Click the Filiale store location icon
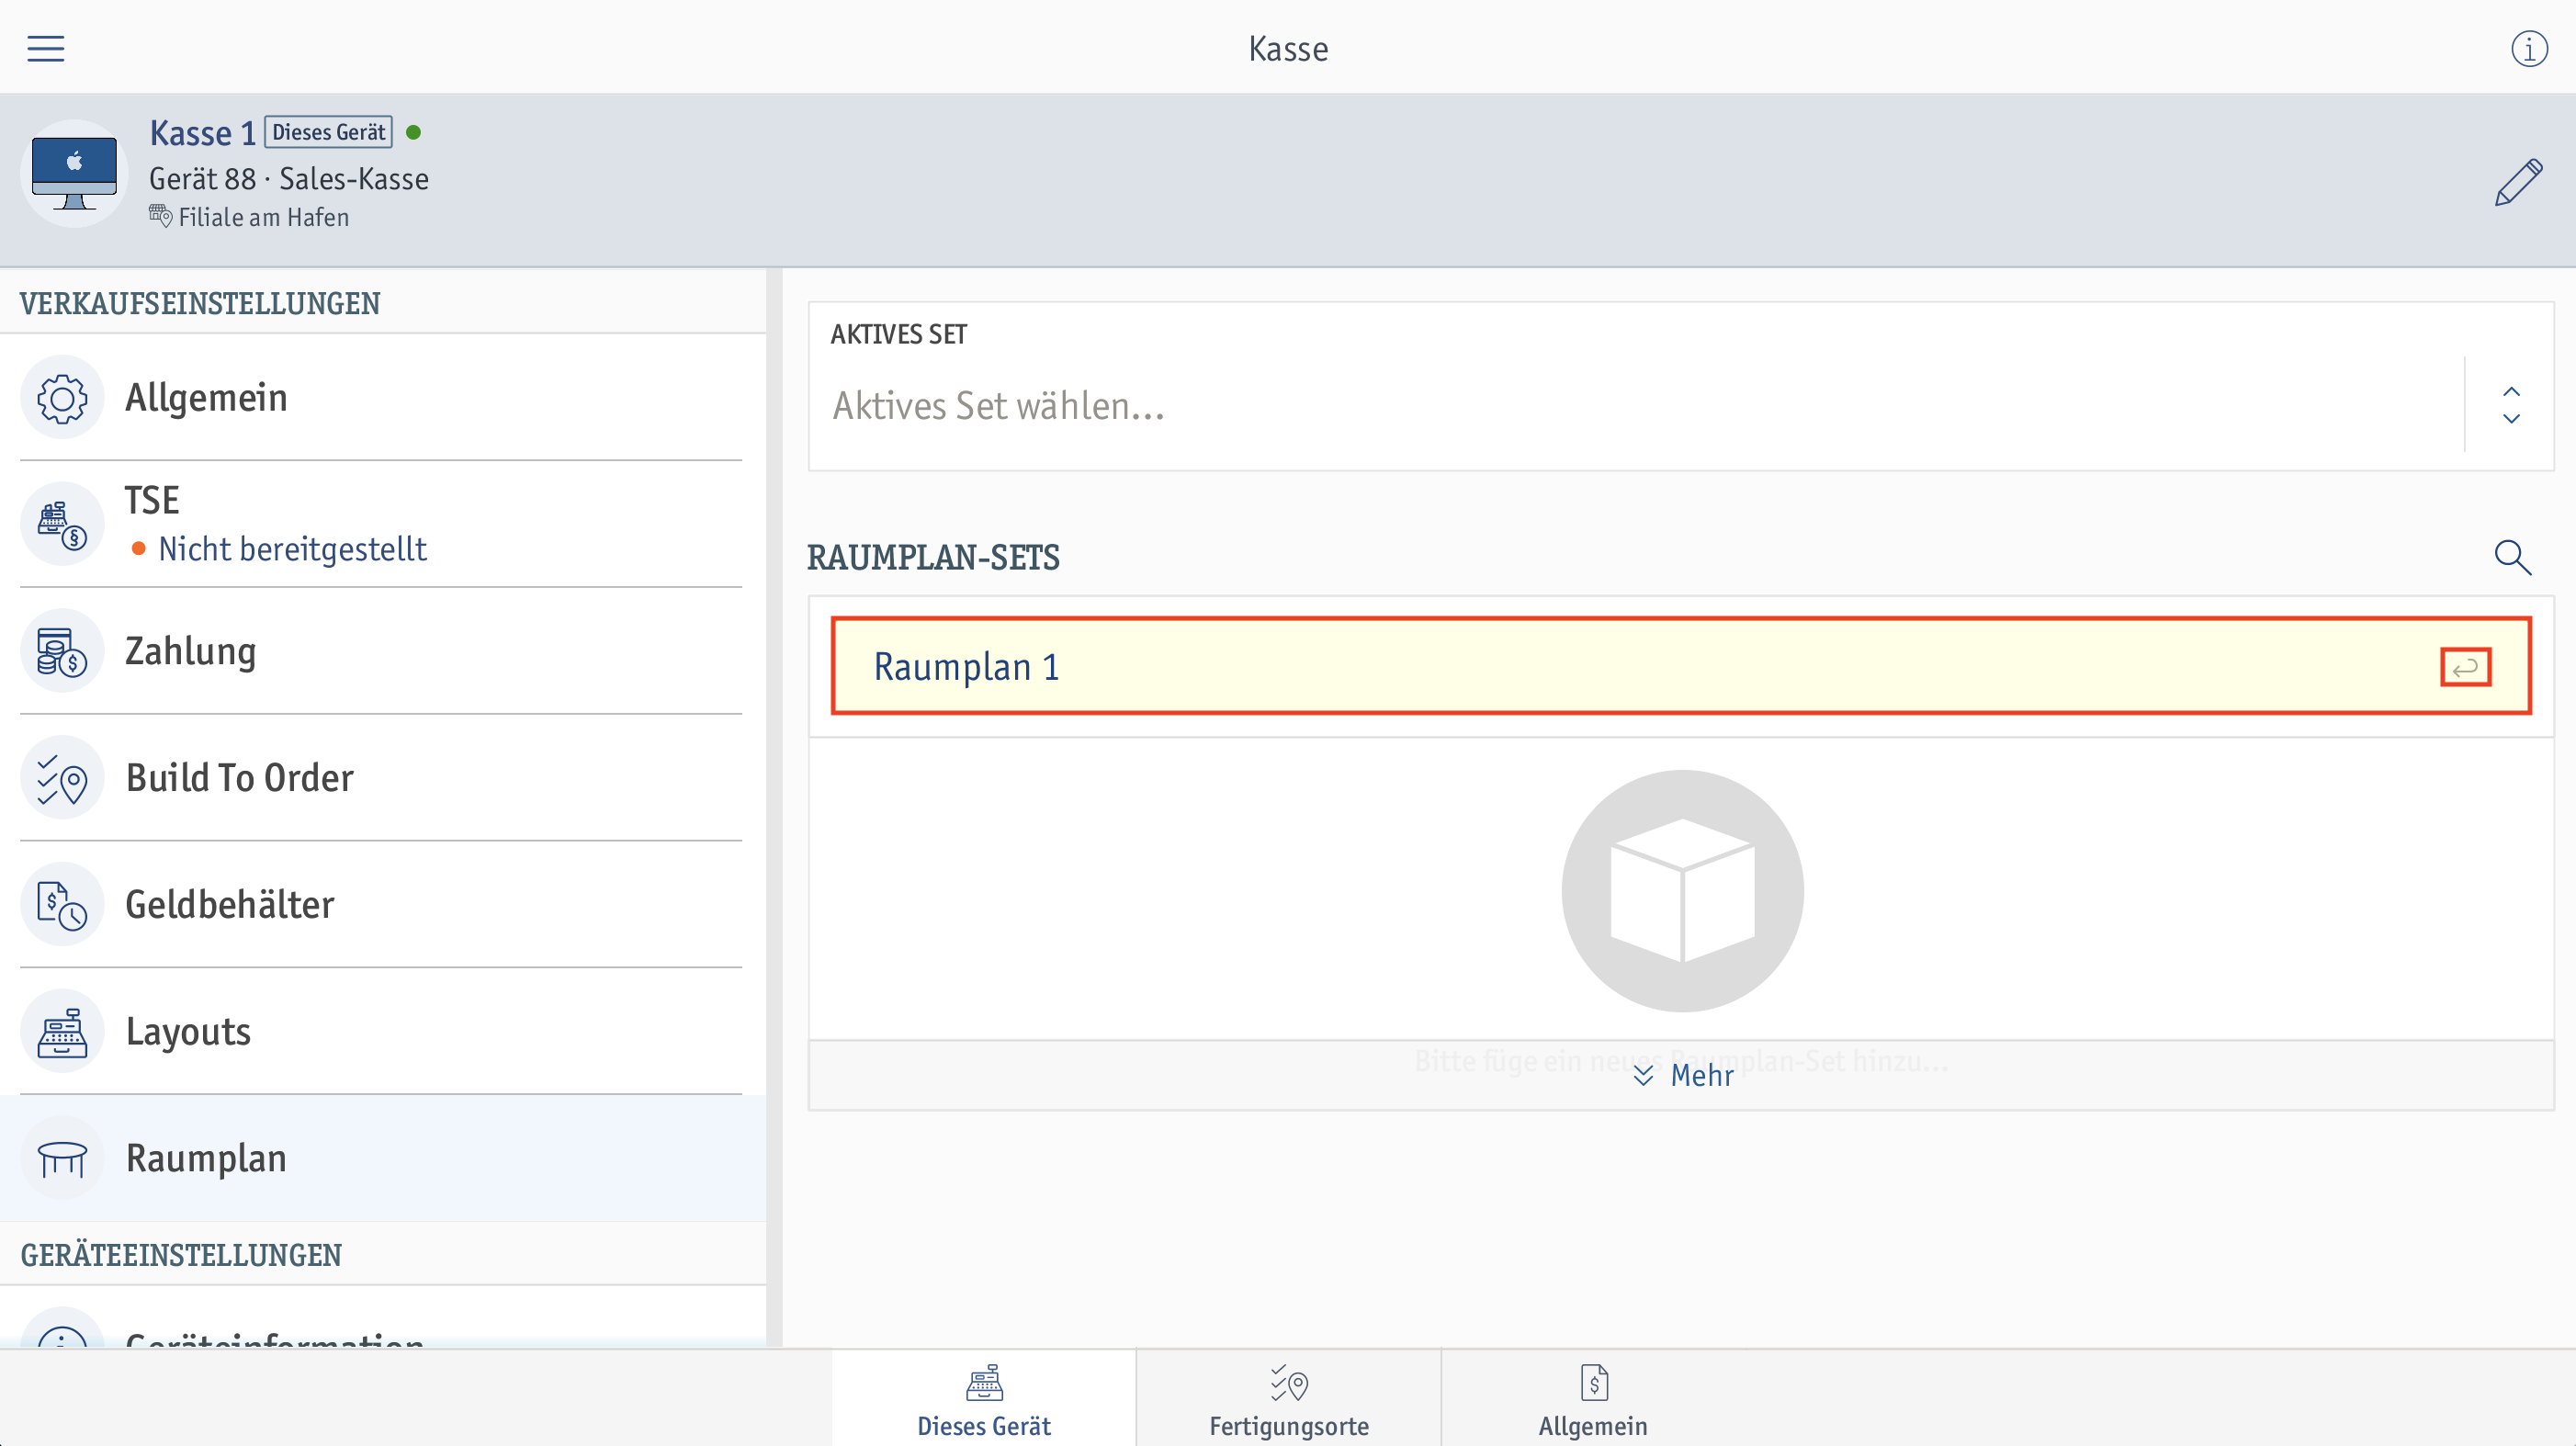Image resolution: width=2576 pixels, height=1446 pixels. (160, 216)
